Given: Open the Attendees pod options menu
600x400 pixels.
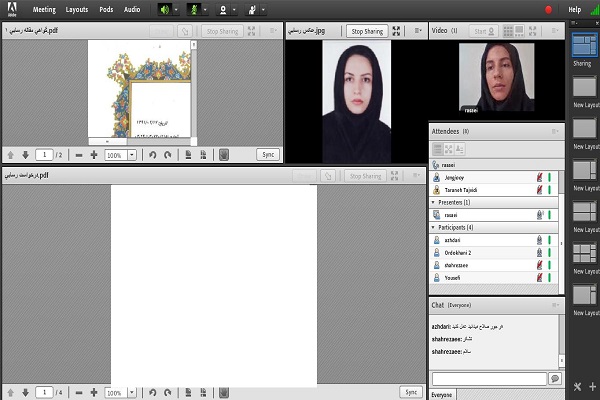Looking at the screenshot, I should (x=555, y=132).
